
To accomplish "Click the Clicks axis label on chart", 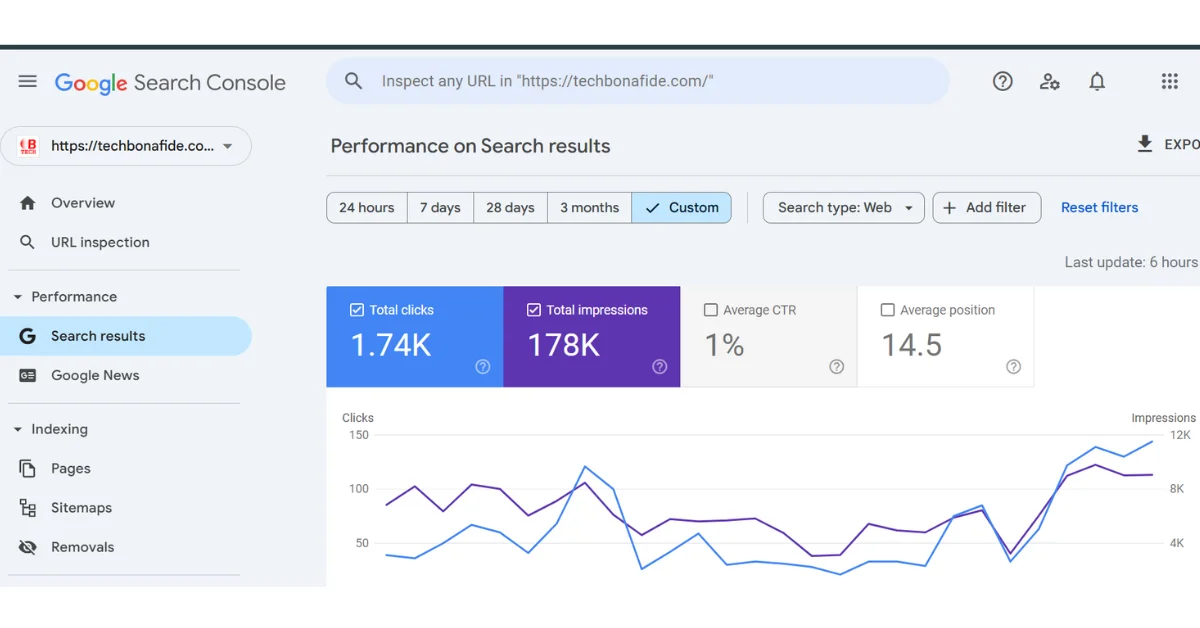I will point(358,418).
